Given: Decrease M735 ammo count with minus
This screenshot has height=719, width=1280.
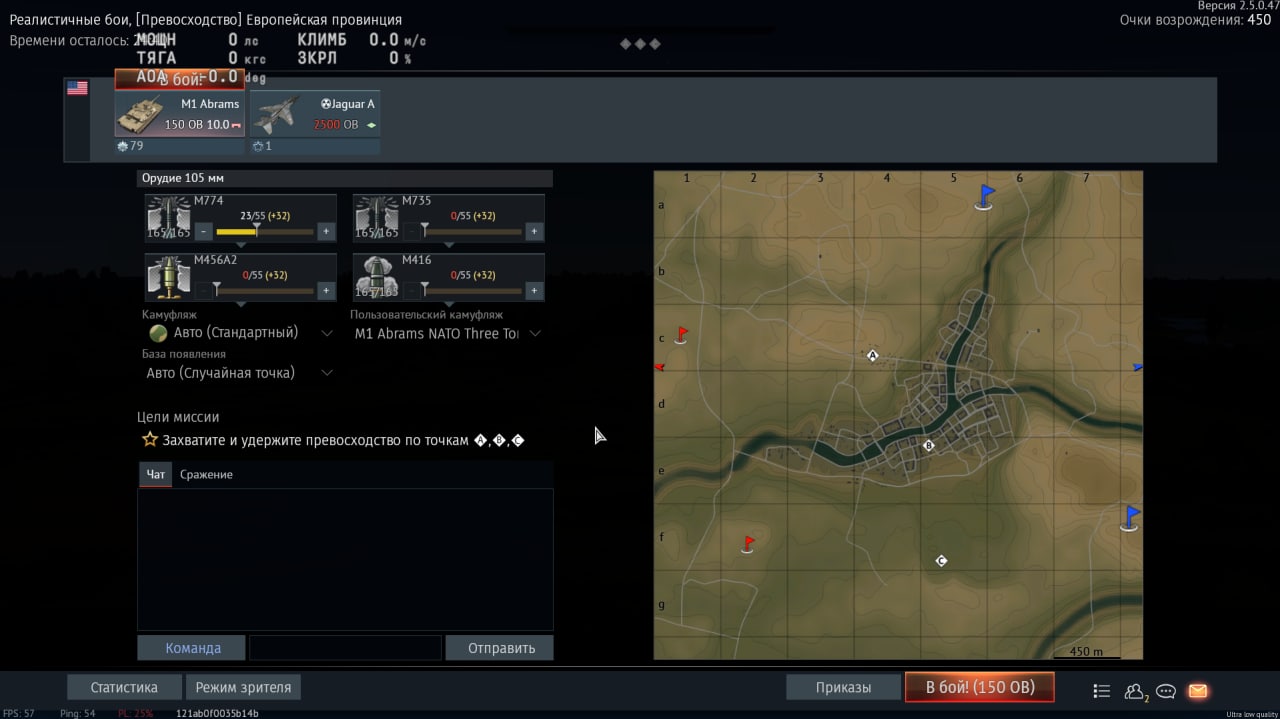Looking at the screenshot, I should click(412, 232).
